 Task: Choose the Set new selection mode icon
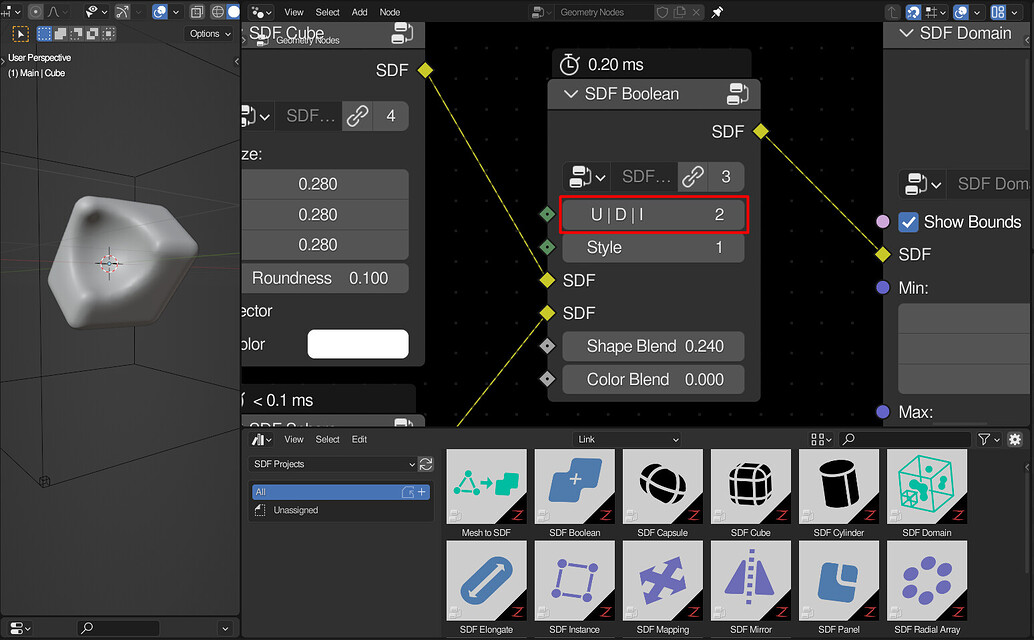click(44, 34)
